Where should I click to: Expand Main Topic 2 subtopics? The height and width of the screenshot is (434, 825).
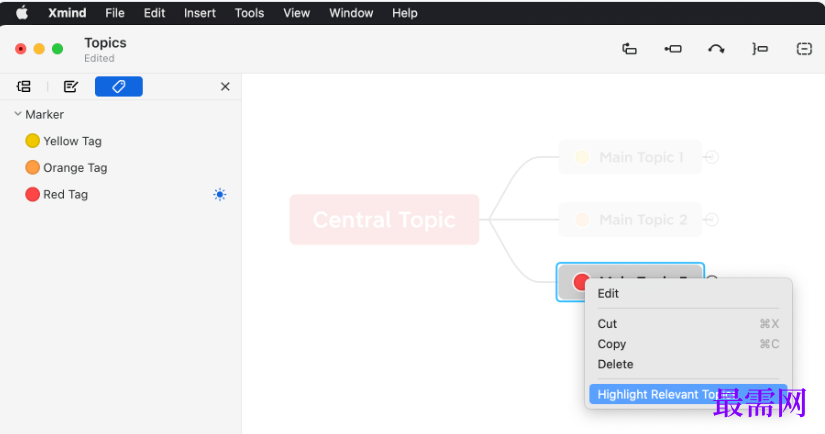(711, 219)
